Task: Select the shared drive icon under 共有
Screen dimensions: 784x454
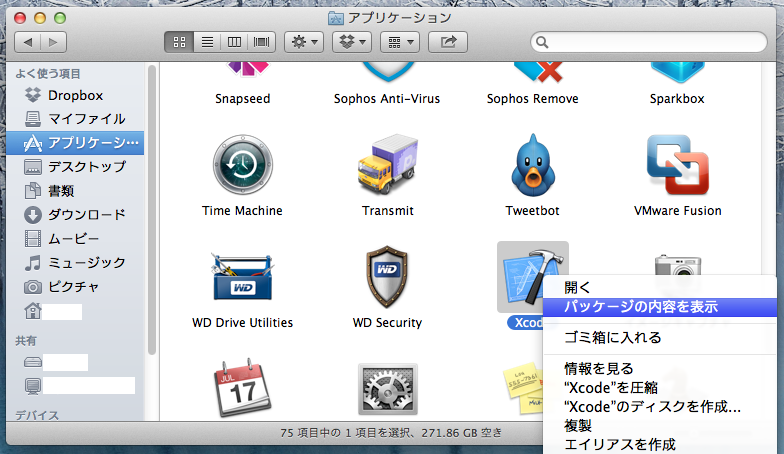Action: 33,362
